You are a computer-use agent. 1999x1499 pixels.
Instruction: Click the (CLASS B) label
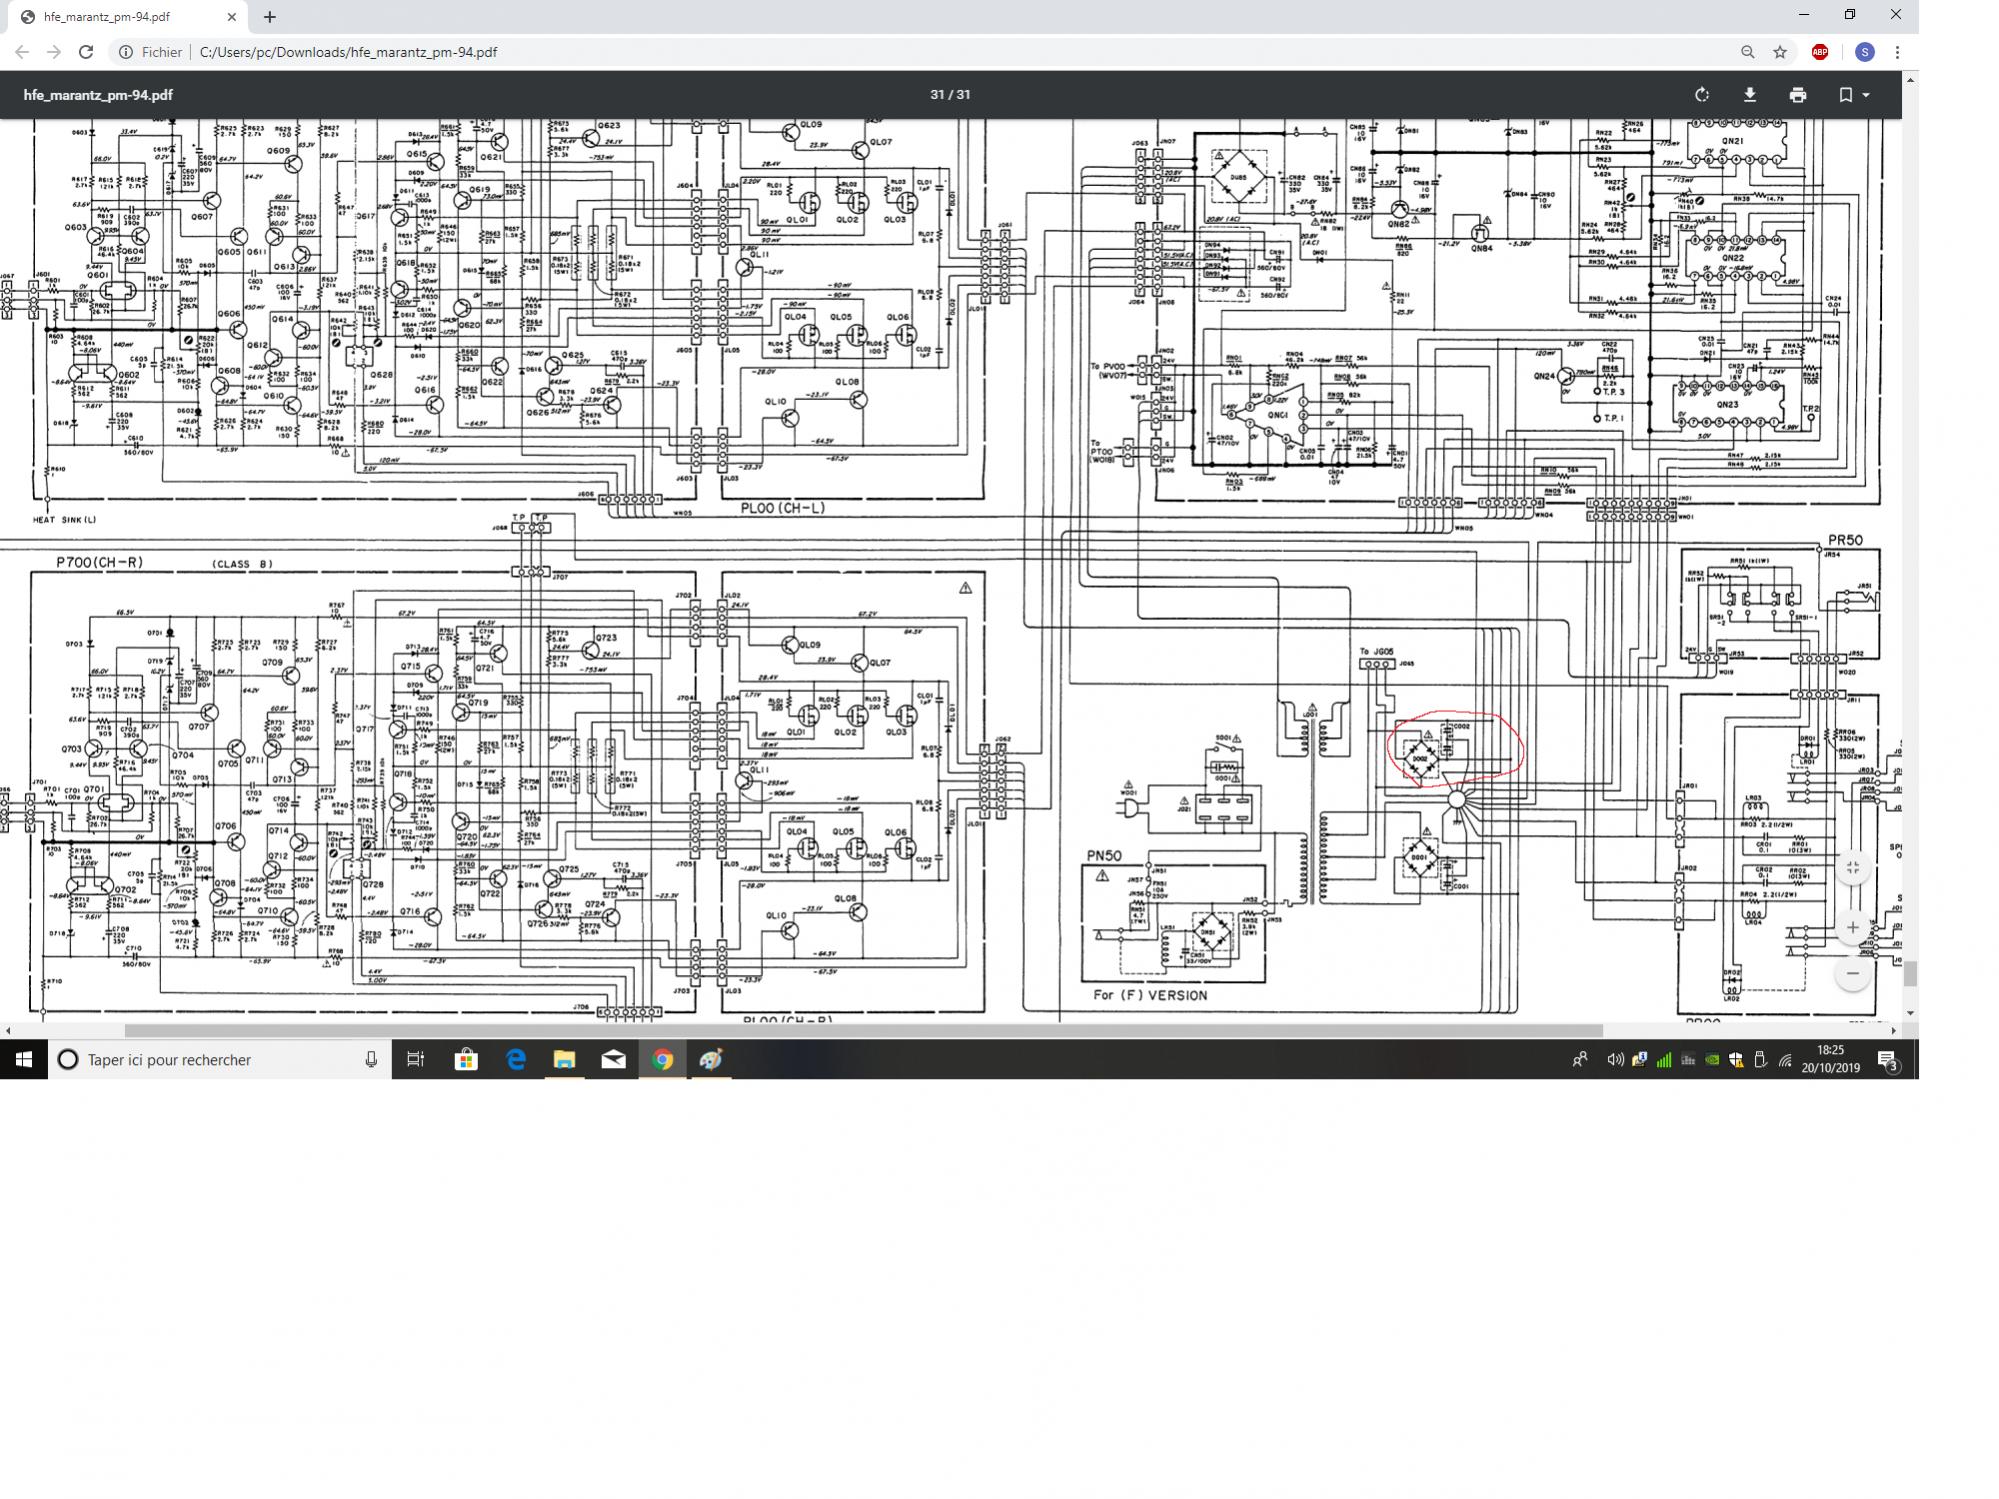[x=242, y=564]
